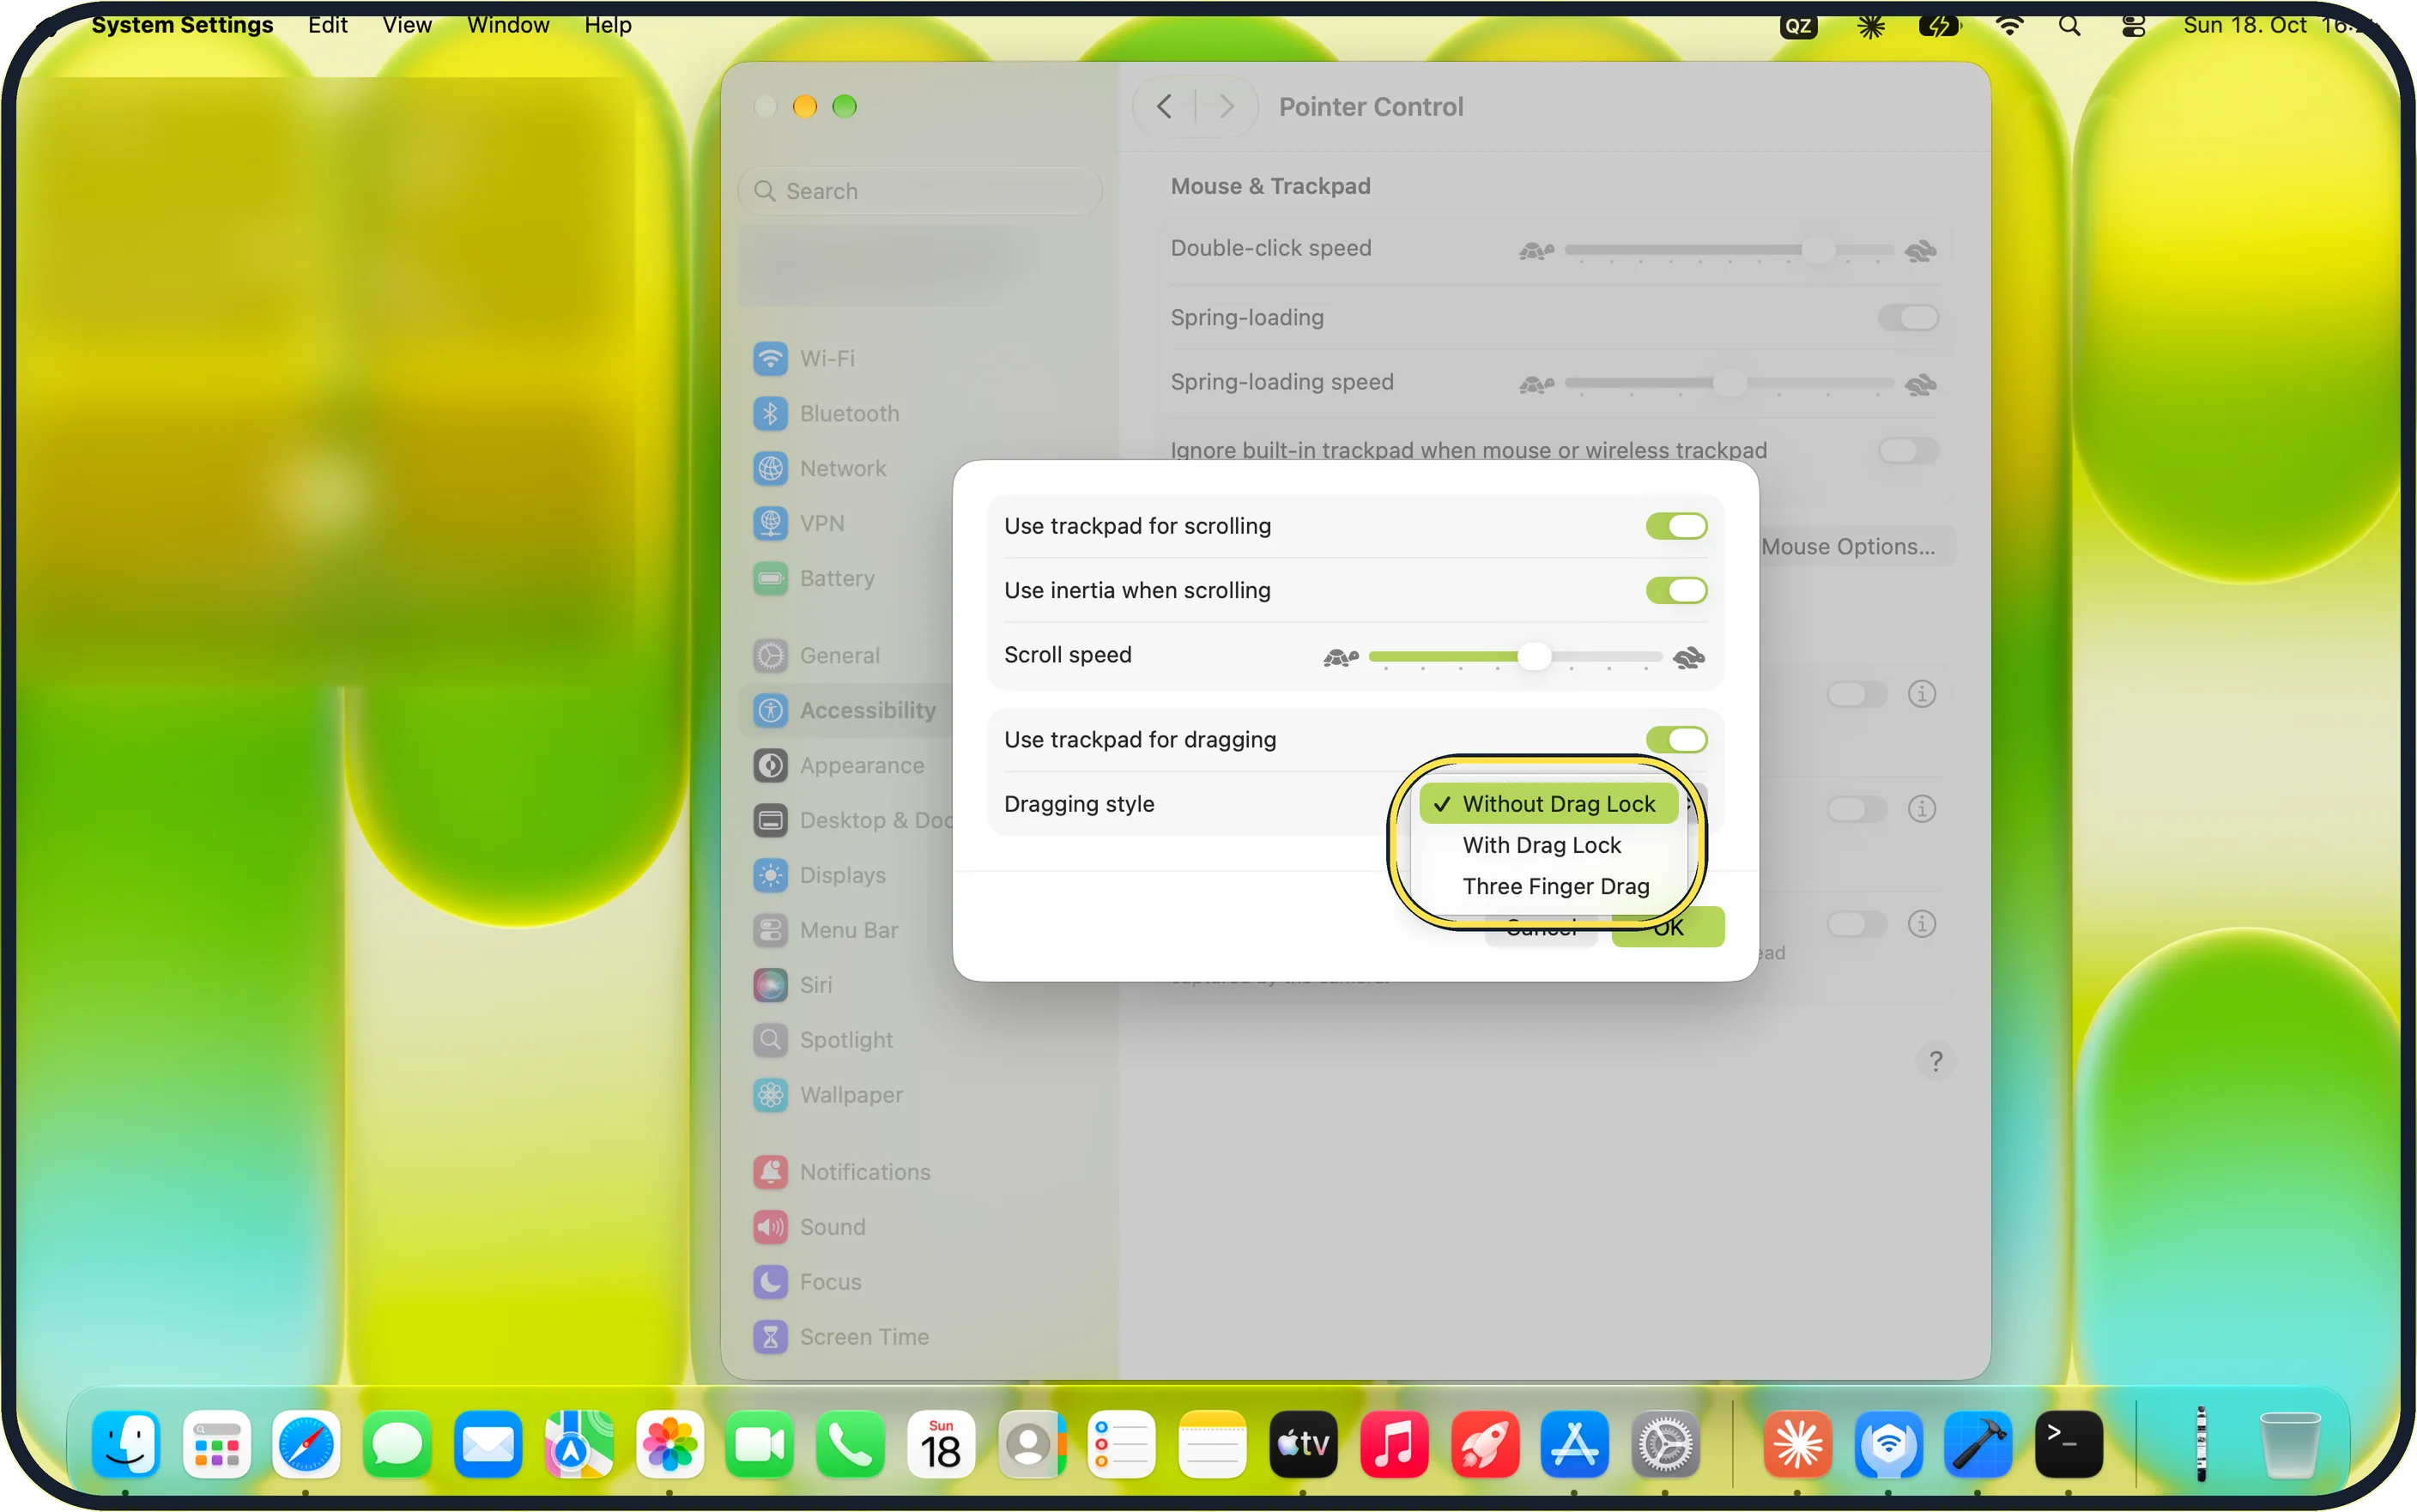Open the Edit menu
The height and width of the screenshot is (1512, 2417).
click(327, 25)
